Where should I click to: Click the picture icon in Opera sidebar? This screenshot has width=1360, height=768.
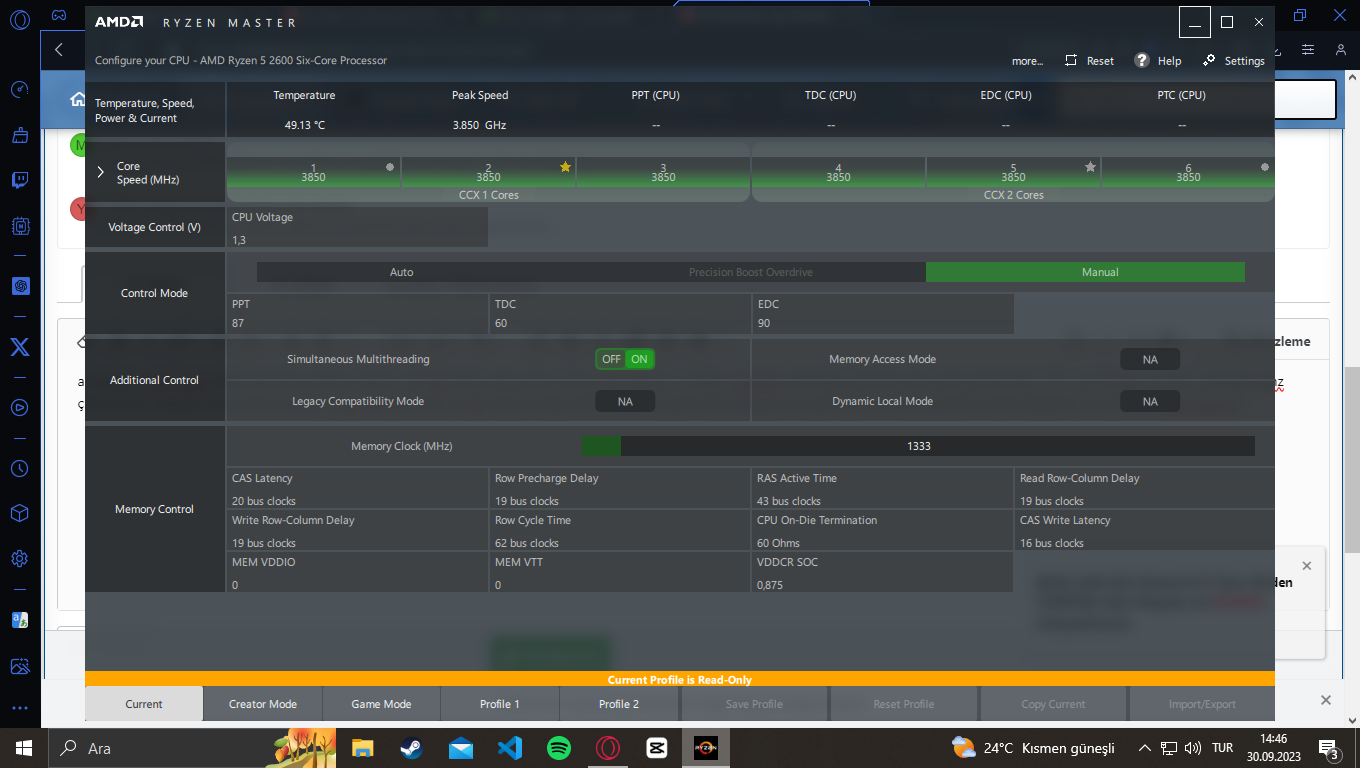click(20, 666)
